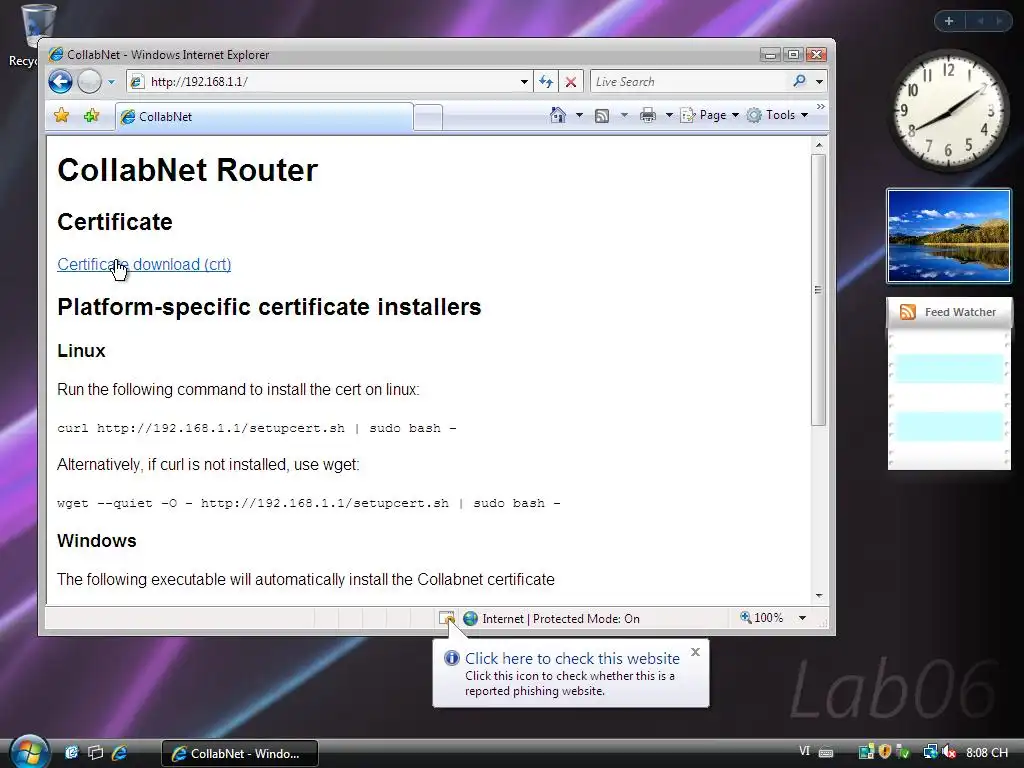
Task: Click the Slide Show landscape photo gadget
Action: point(948,236)
